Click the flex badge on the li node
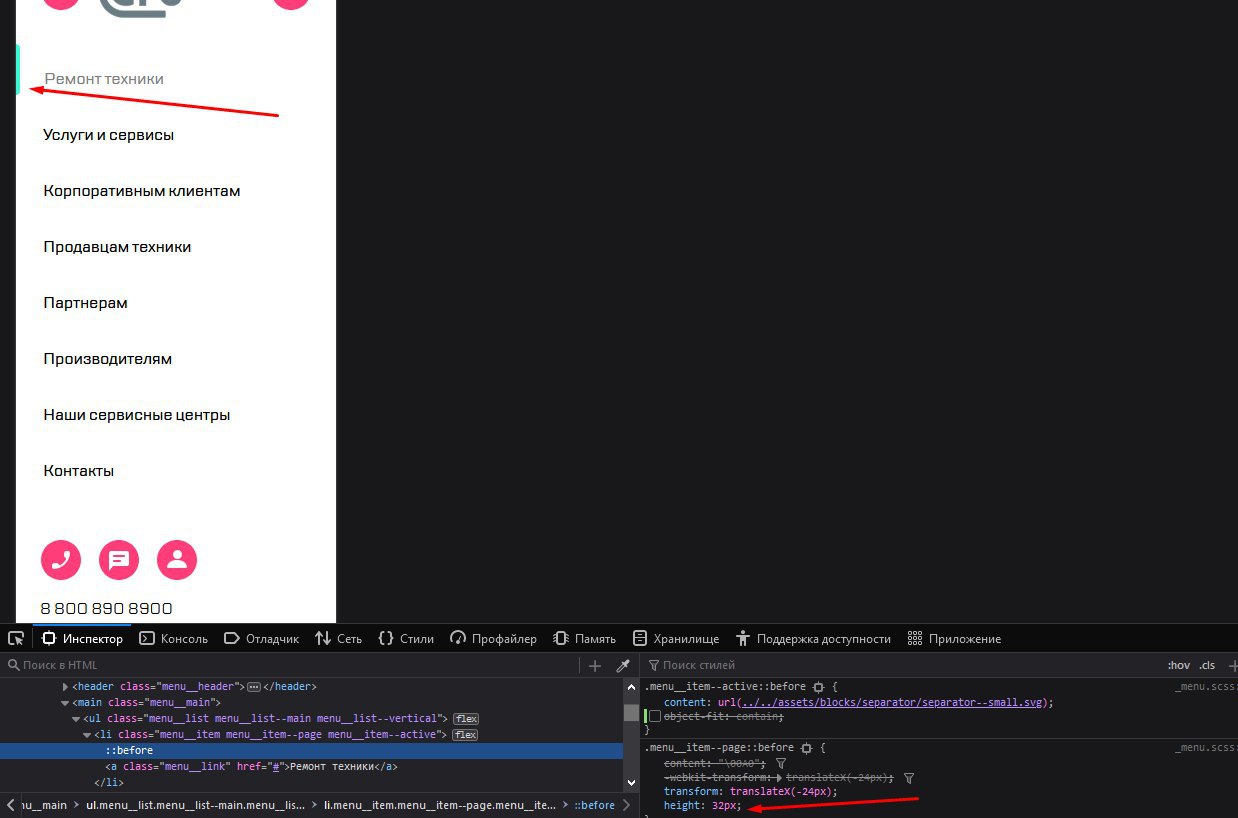The height and width of the screenshot is (818, 1238). point(465,735)
